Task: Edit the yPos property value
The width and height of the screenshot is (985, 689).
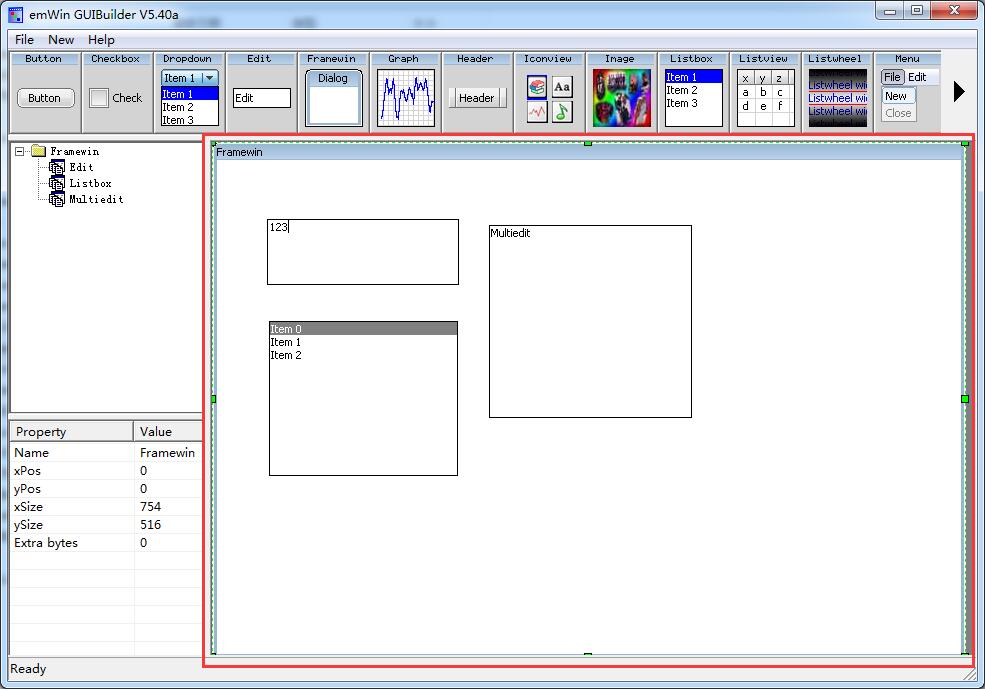Action: 168,489
